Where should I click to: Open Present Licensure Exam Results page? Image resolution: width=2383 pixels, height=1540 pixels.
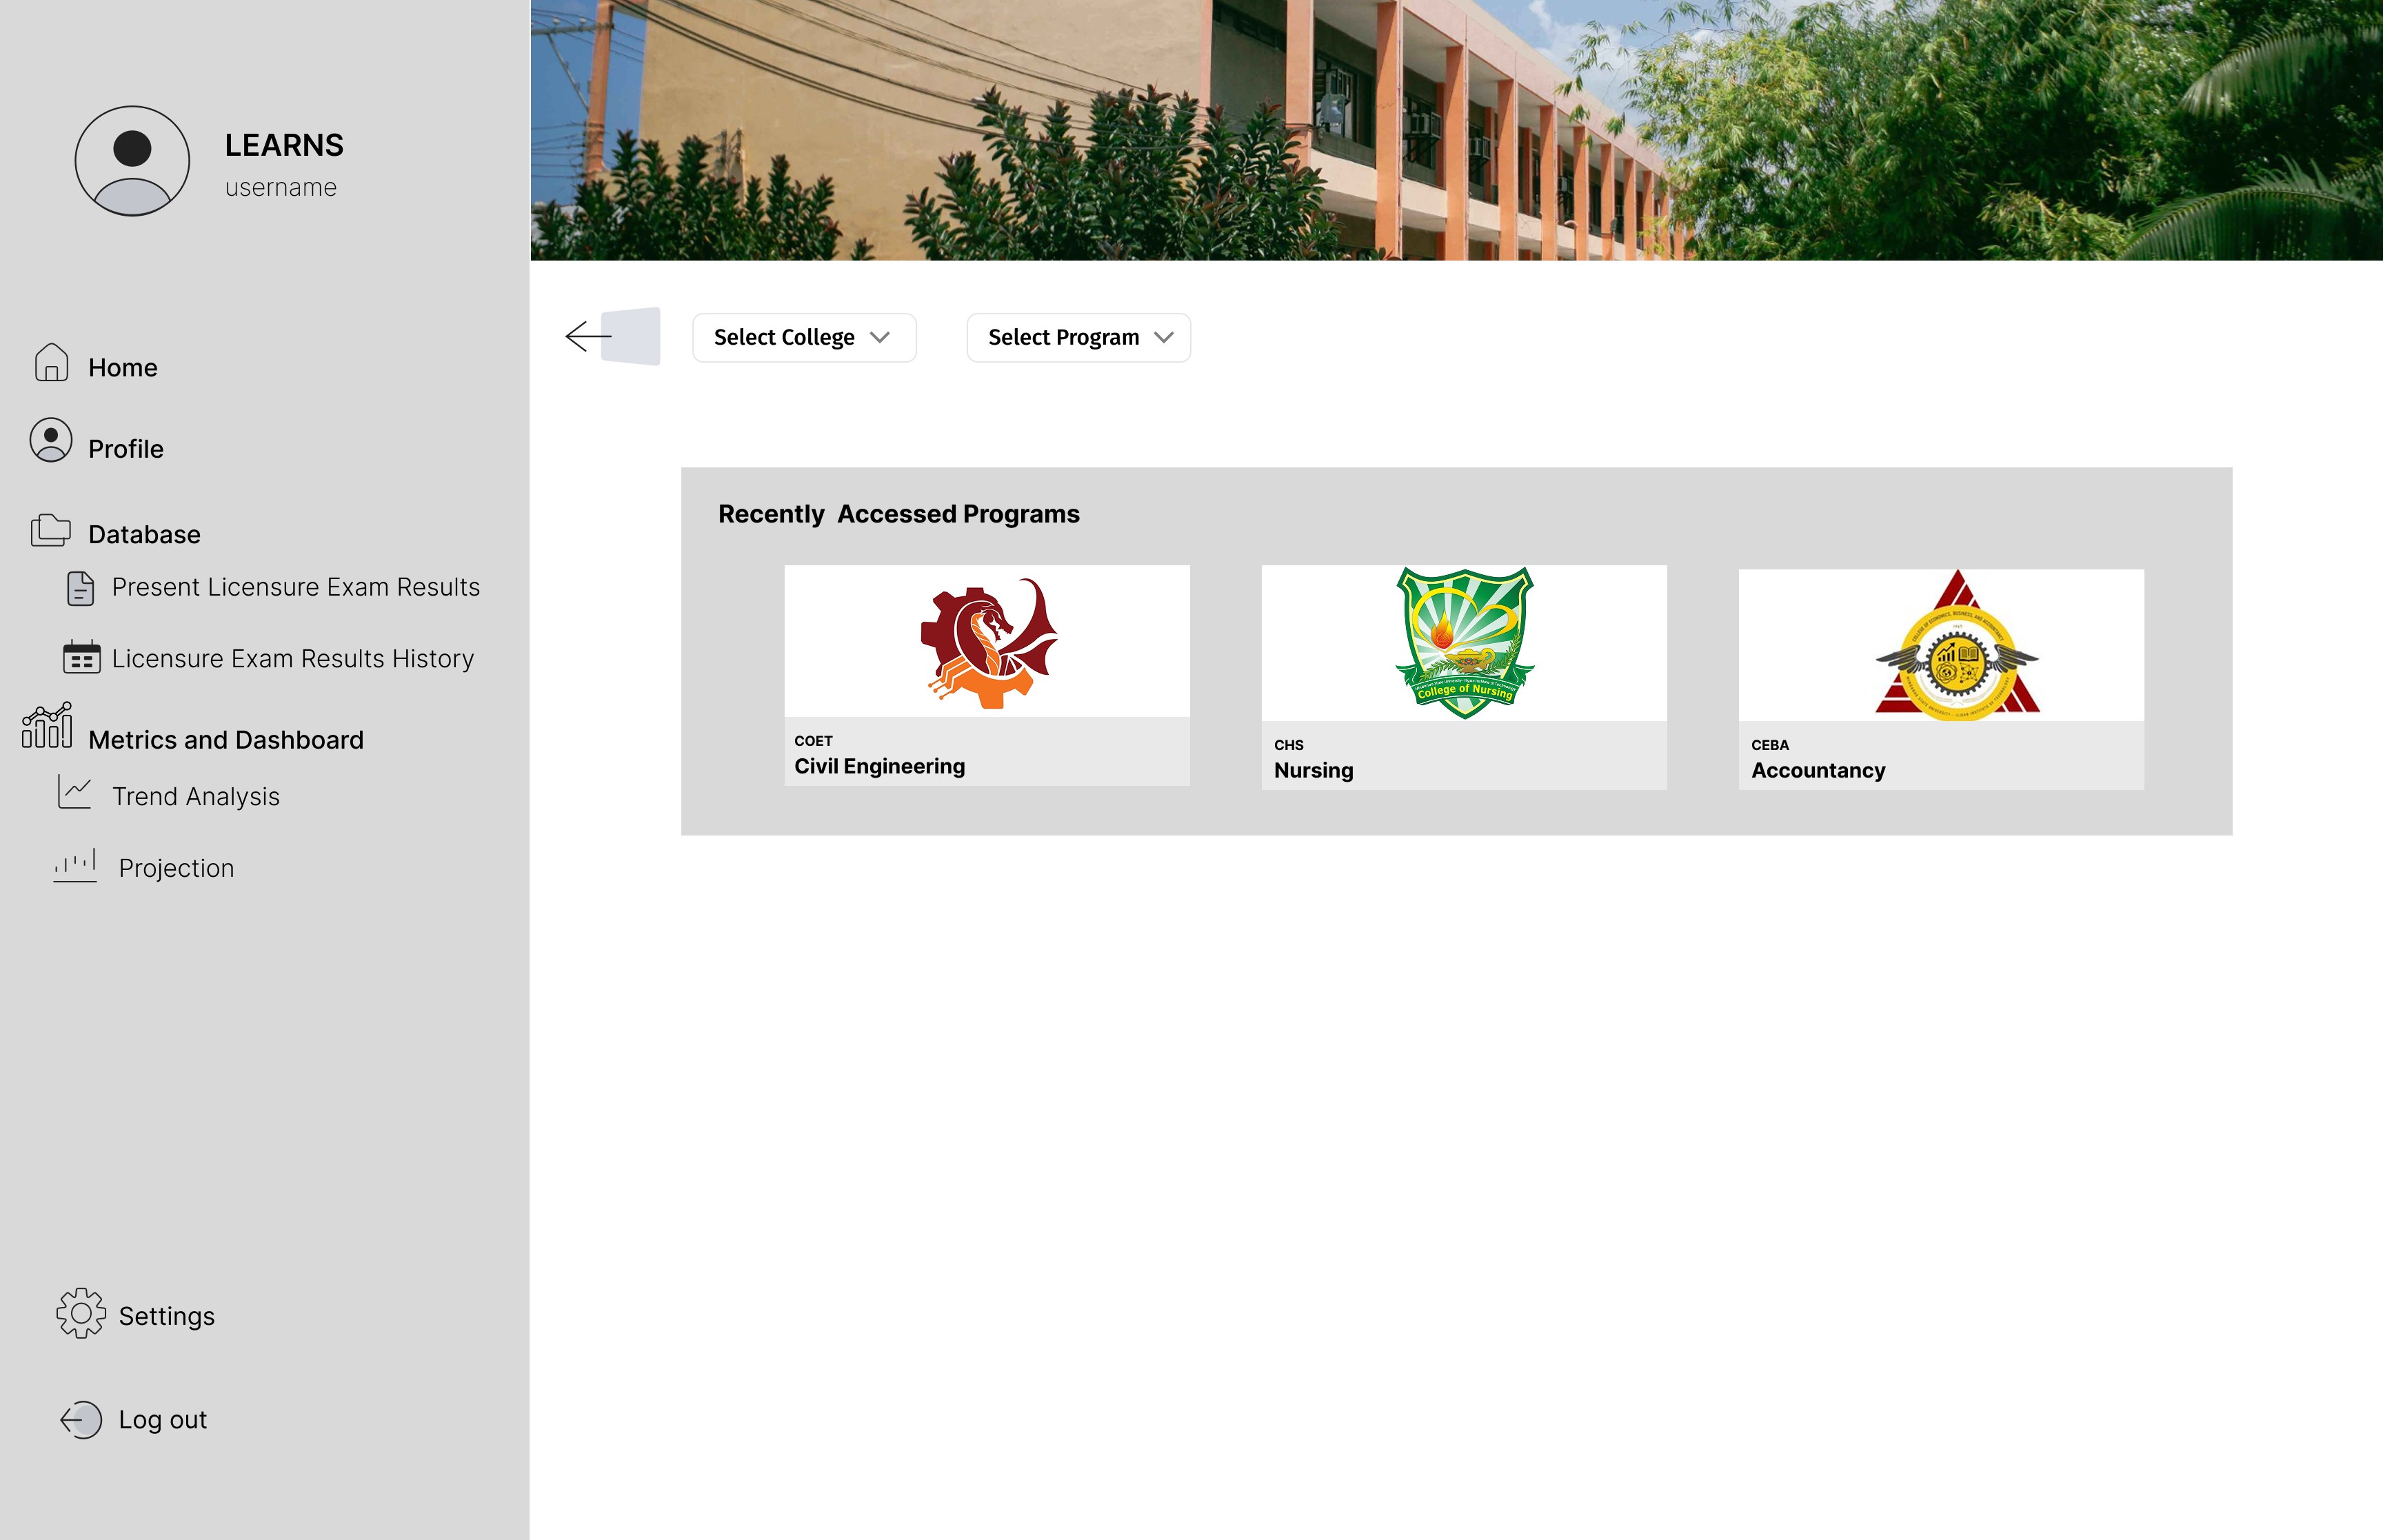tap(296, 587)
